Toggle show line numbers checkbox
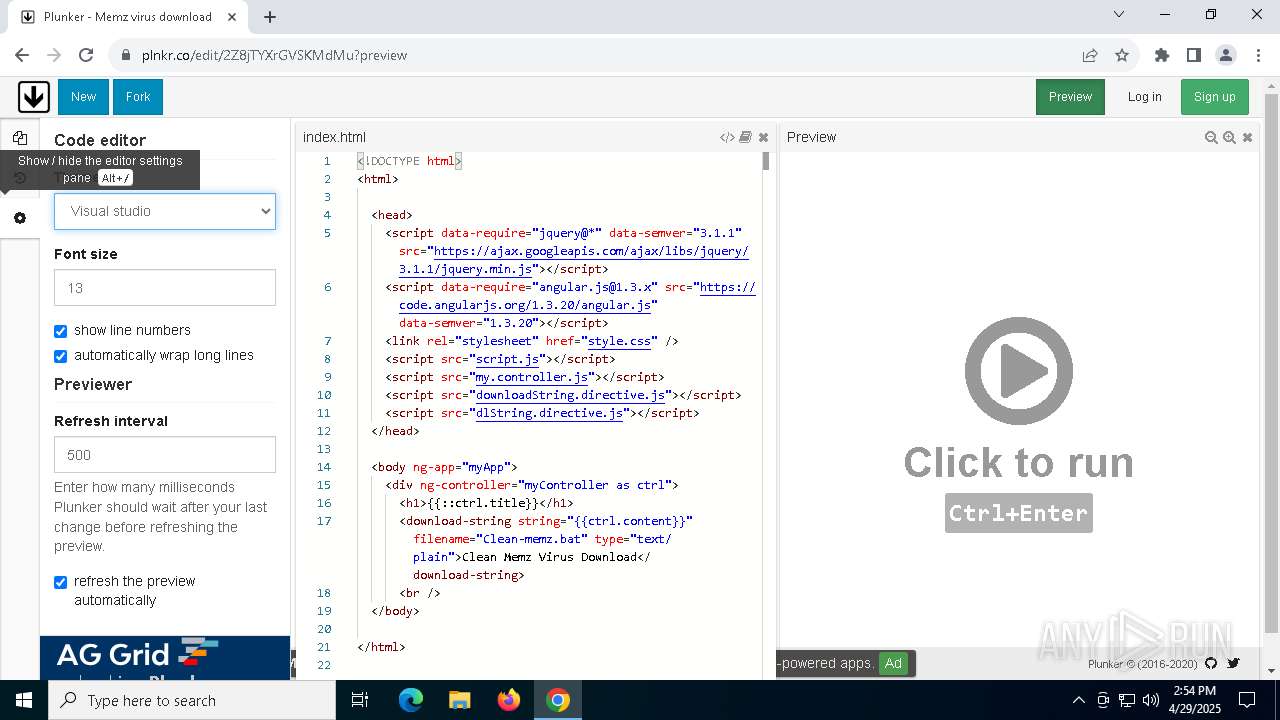 [60, 331]
